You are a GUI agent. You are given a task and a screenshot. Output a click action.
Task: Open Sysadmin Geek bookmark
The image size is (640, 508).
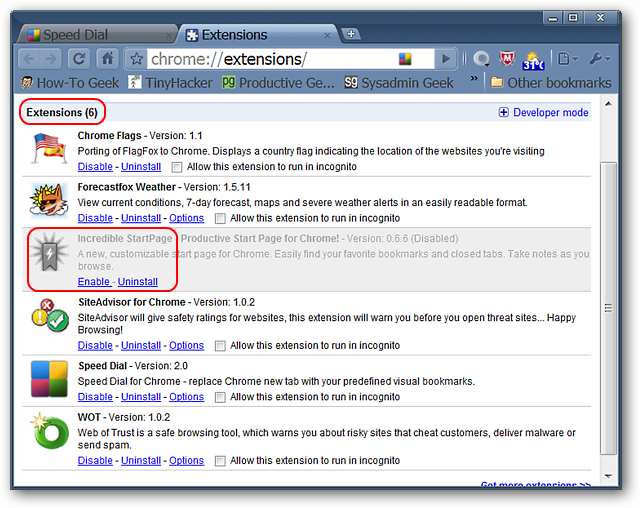click(398, 83)
